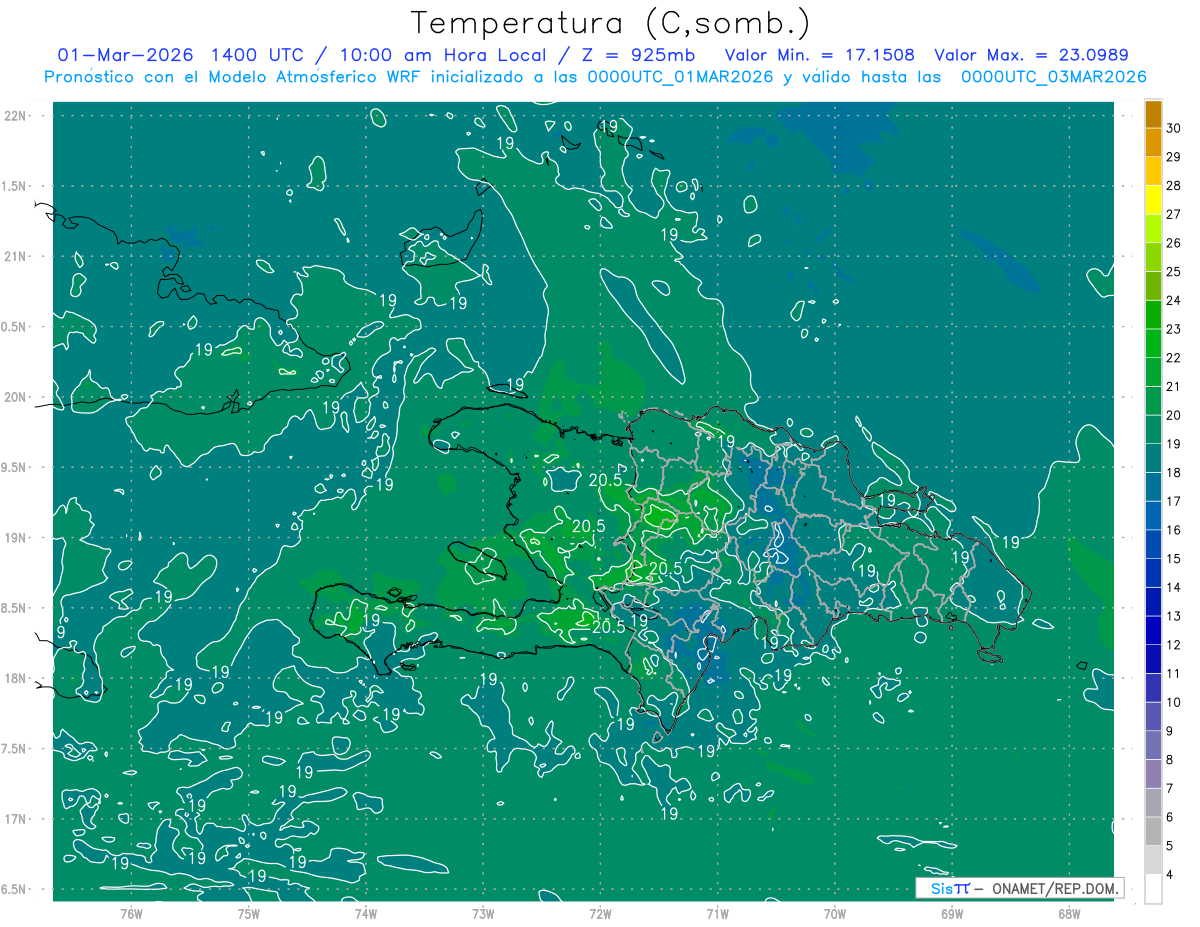Click the 21N latitude axis label
The image size is (1200, 927).
[x=14, y=256]
